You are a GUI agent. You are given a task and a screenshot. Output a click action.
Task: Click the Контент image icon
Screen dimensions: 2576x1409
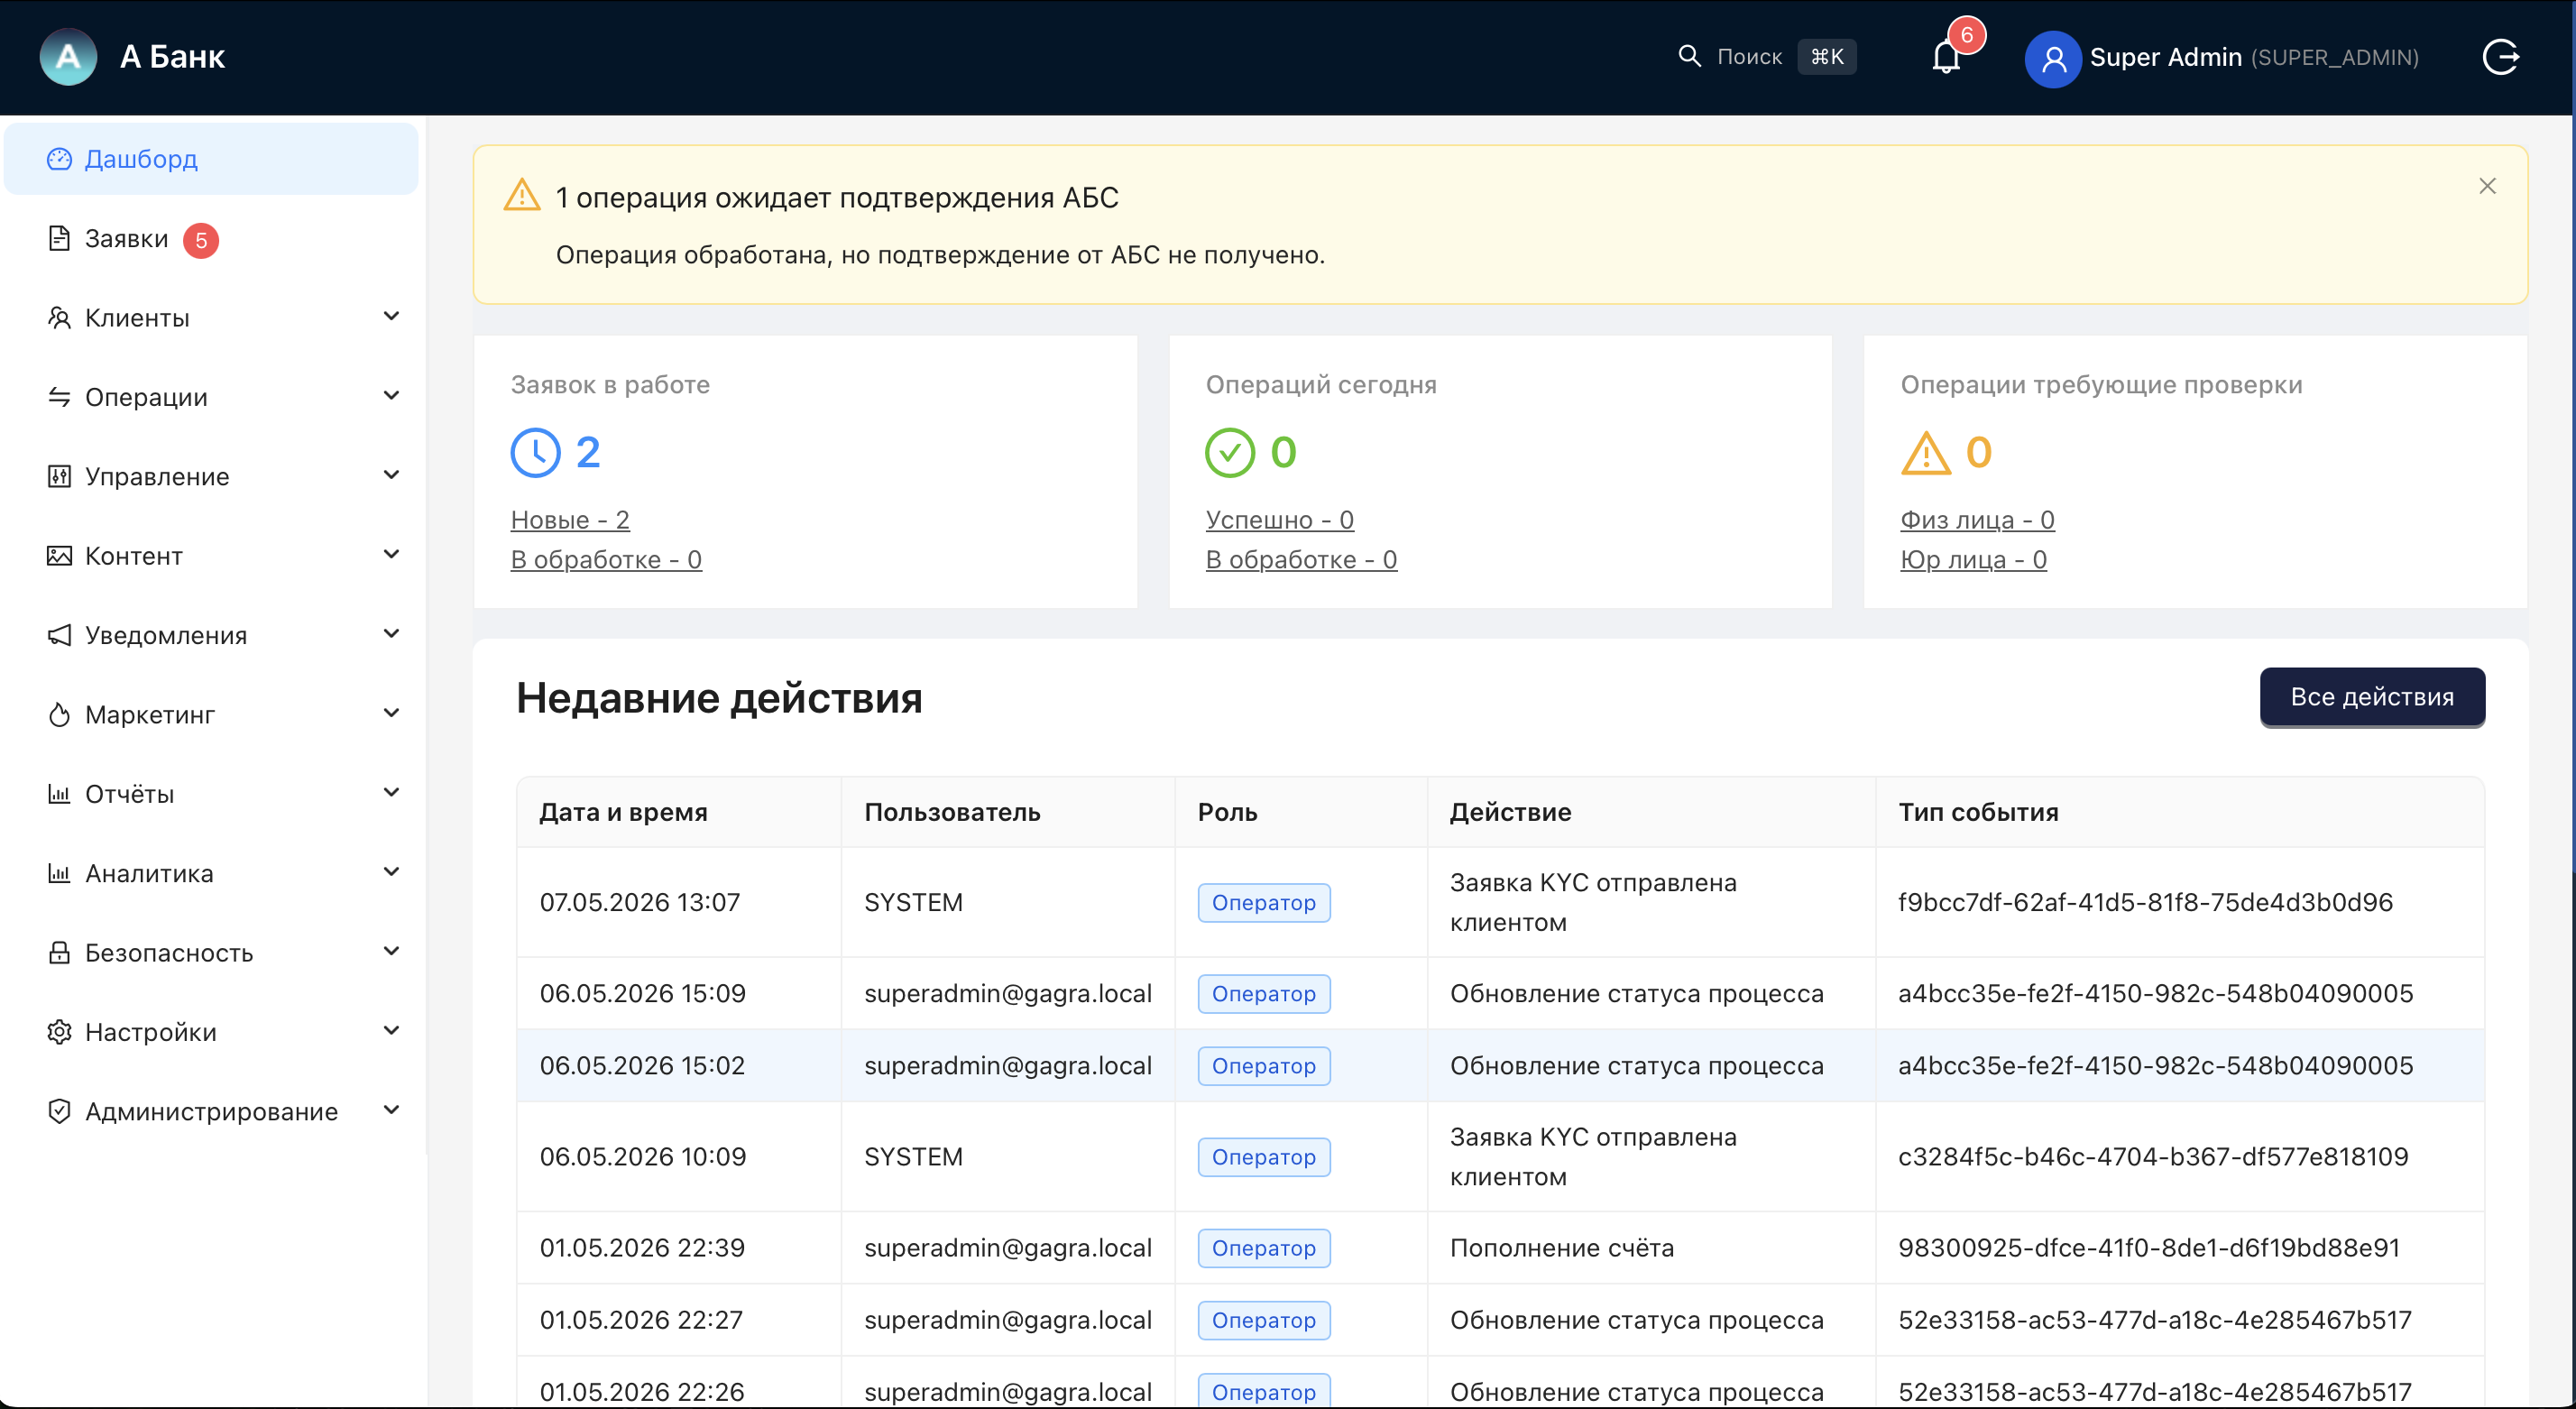coord(59,556)
